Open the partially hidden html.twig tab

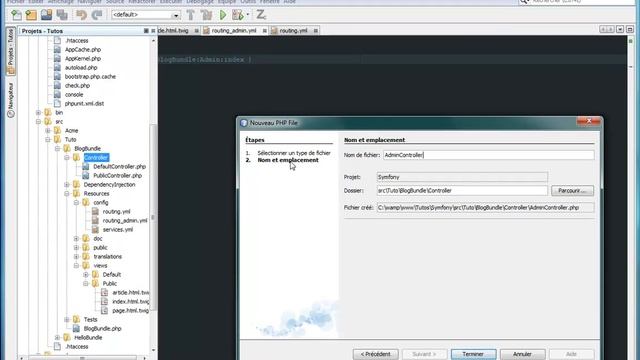(174, 31)
